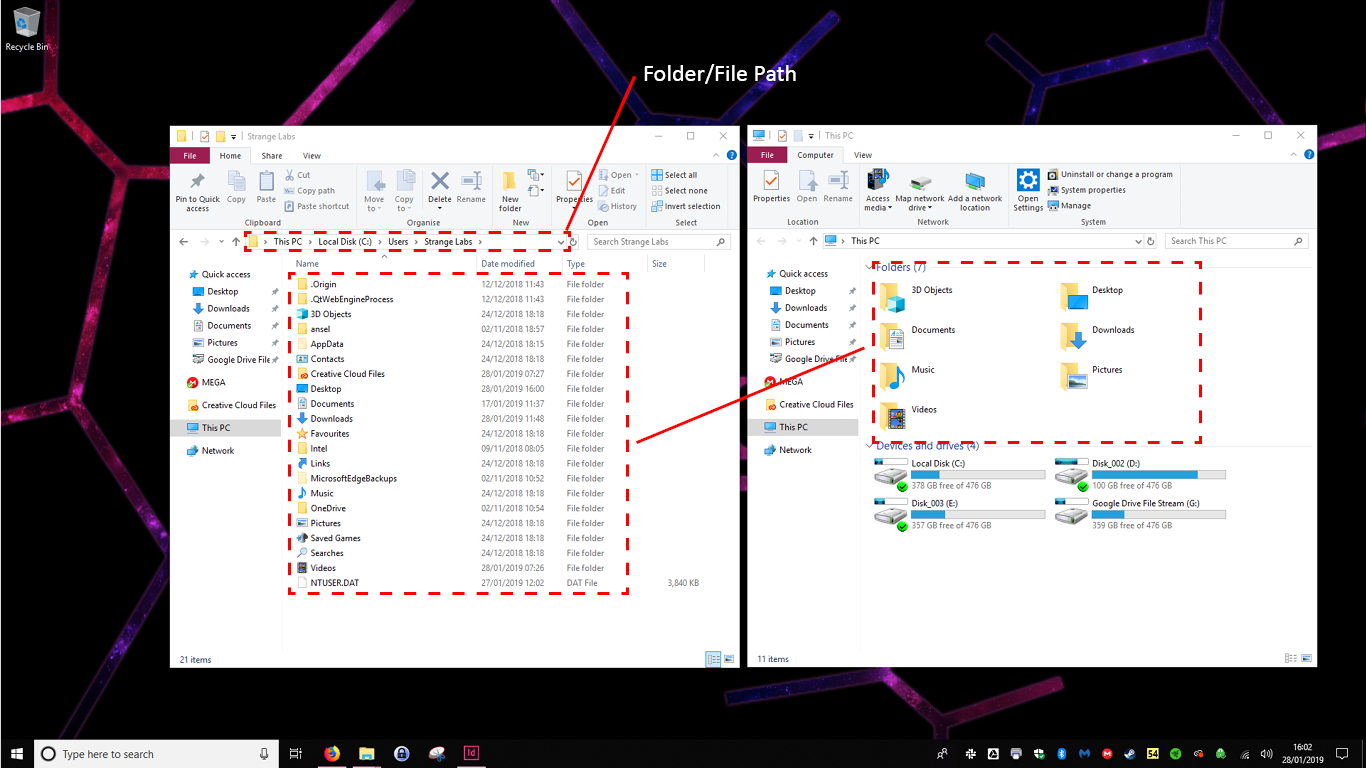This screenshot has height=768, width=1366.
Task: Switch to the Share ribbon tab
Action: [x=272, y=156]
